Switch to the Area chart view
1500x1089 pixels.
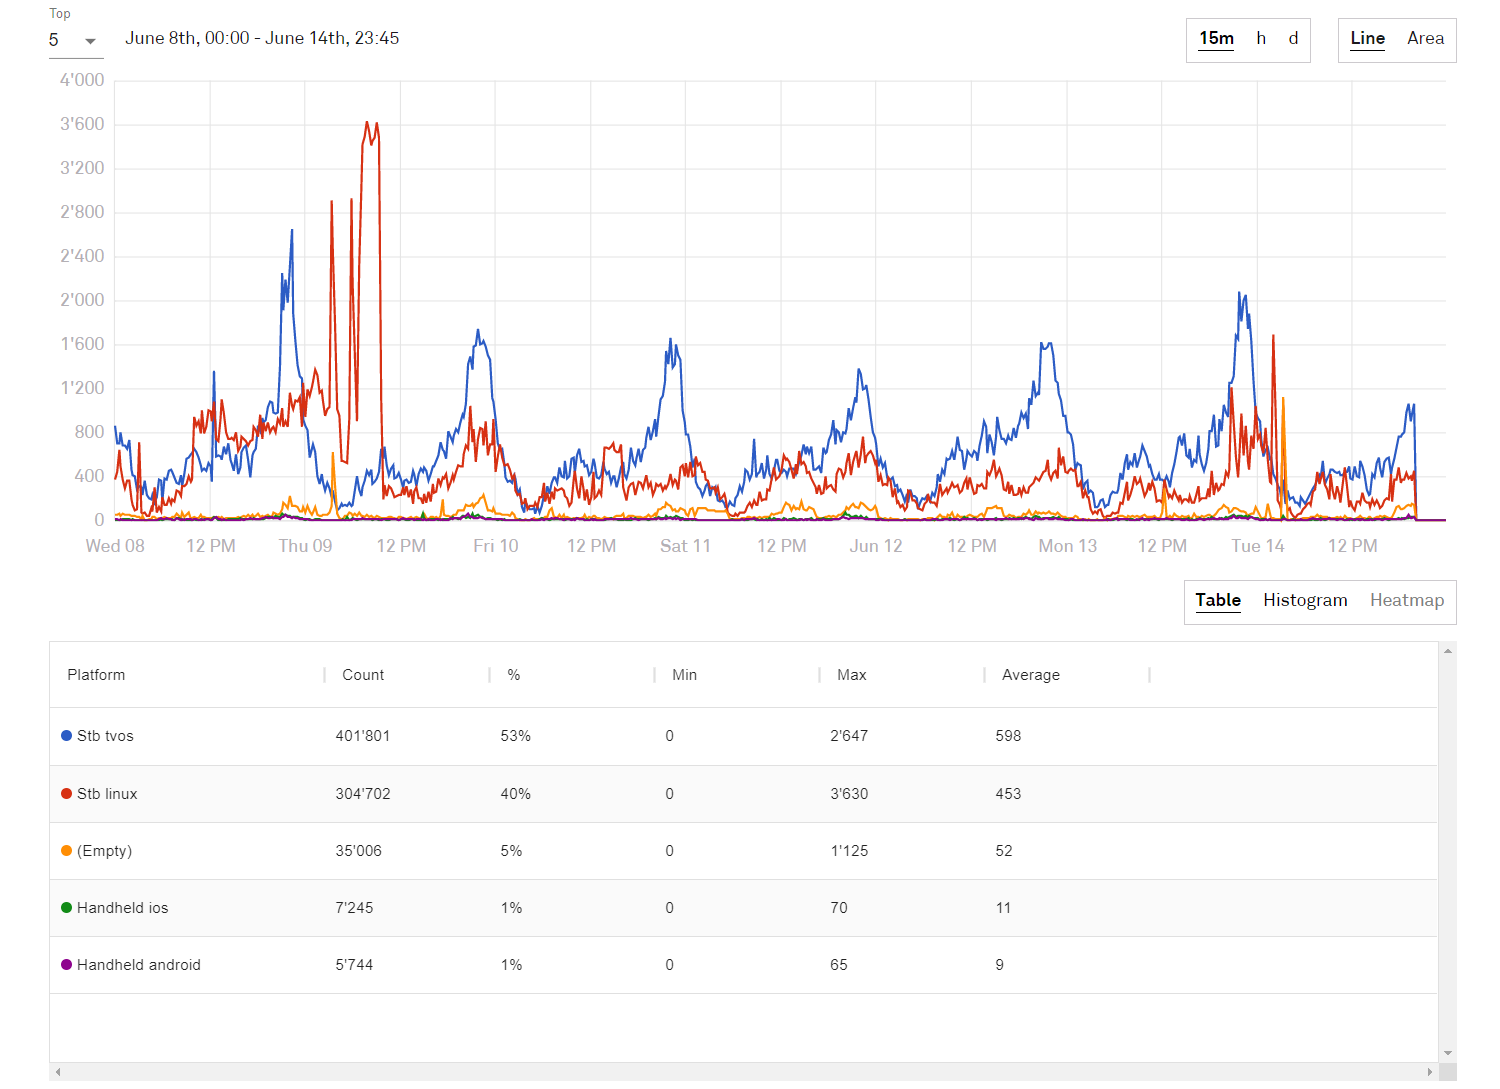tap(1425, 39)
